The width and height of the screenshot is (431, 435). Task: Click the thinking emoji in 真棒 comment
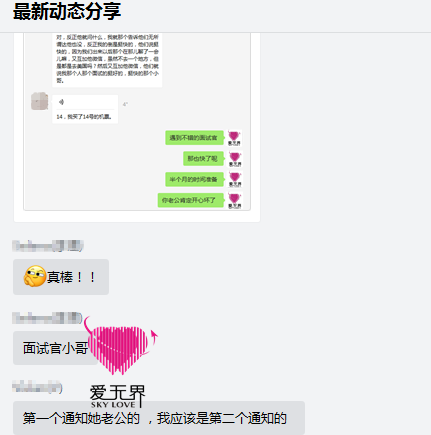(35, 276)
